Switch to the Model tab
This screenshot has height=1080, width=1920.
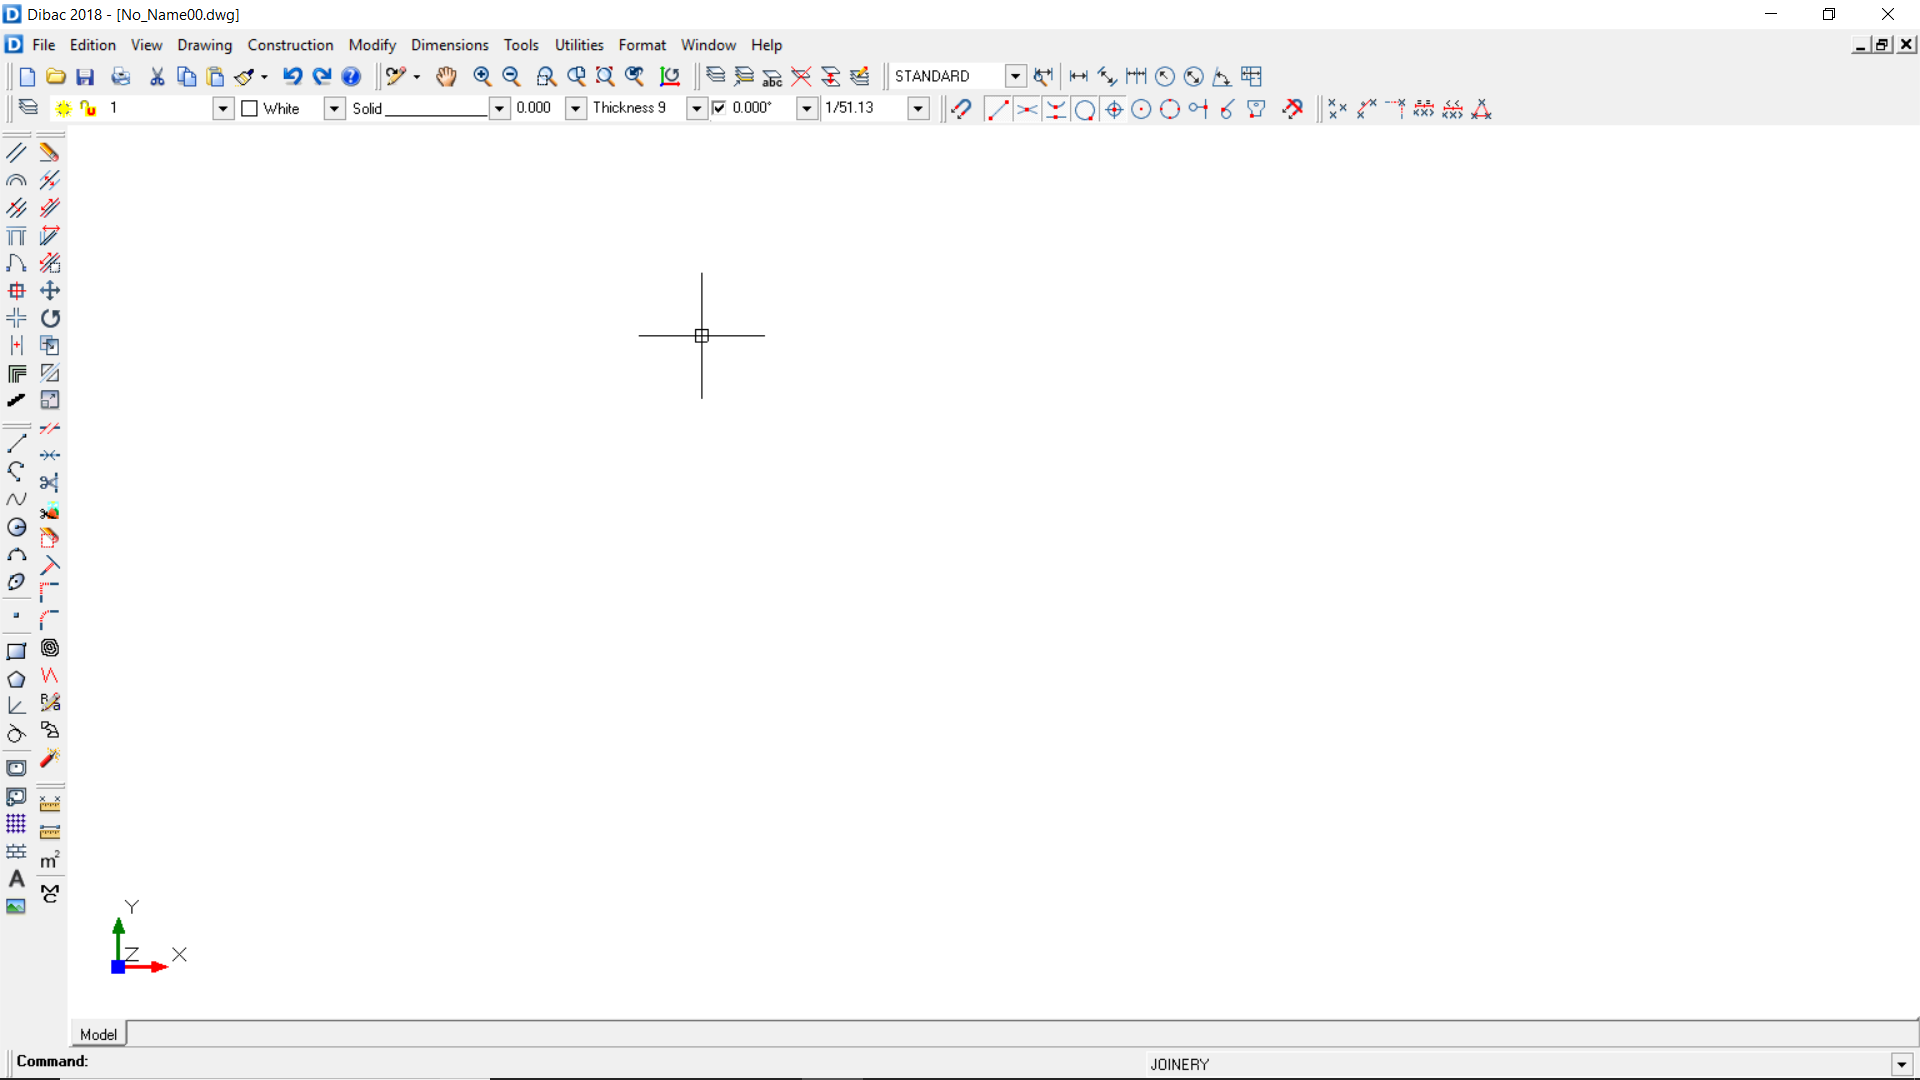click(x=98, y=1034)
